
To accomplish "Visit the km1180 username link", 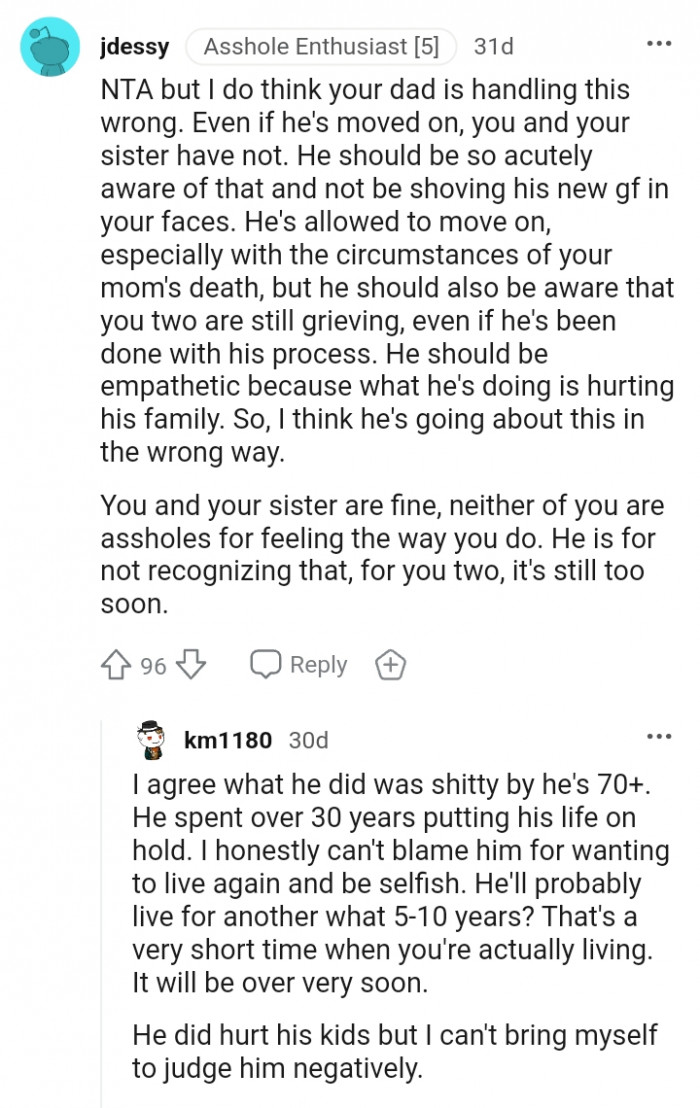I will (228, 740).
